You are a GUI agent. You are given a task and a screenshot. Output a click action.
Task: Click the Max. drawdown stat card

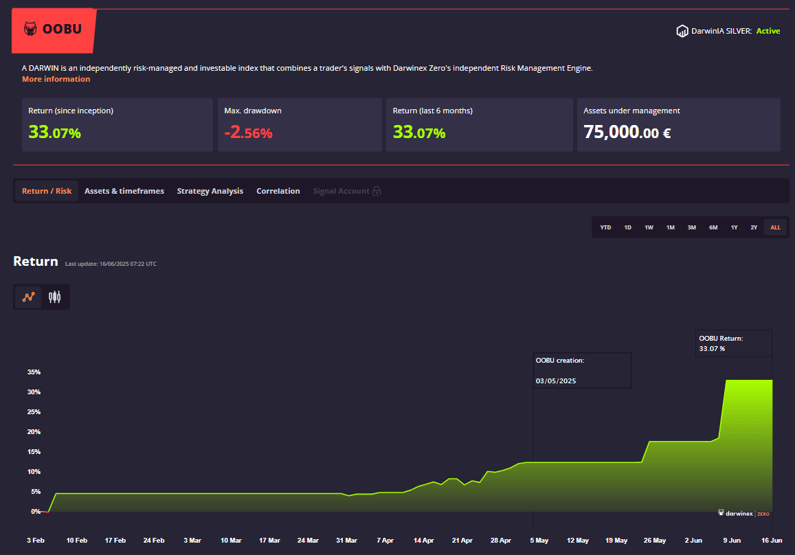coord(299,124)
